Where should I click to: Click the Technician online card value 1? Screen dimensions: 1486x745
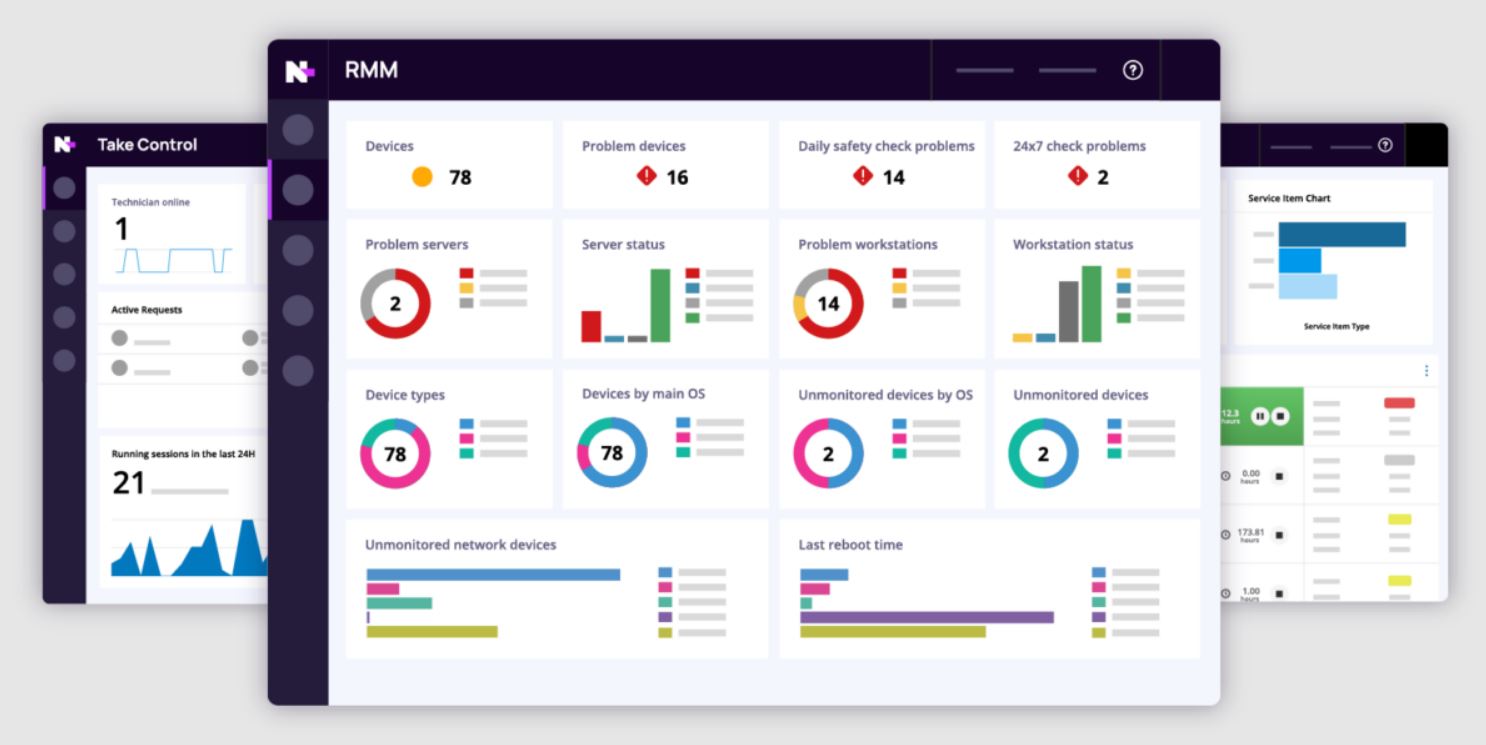point(121,230)
